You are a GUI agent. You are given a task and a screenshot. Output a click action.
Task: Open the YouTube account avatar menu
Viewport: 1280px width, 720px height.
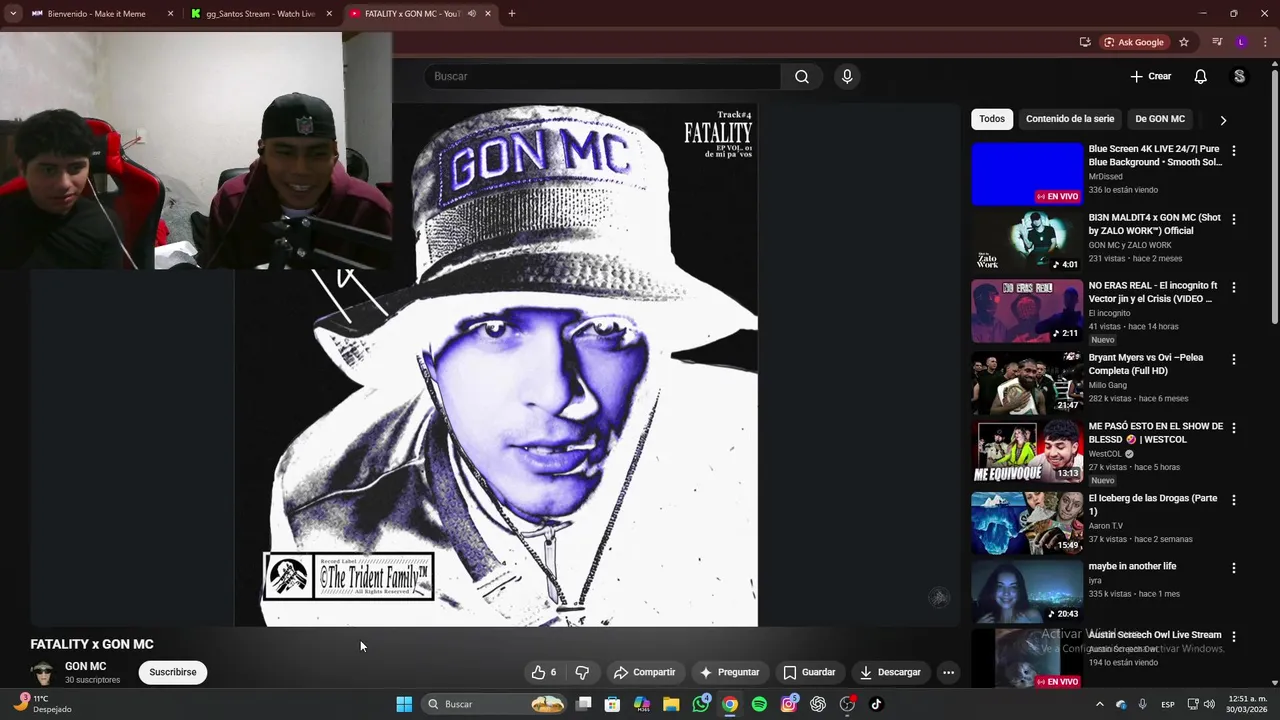1239,76
